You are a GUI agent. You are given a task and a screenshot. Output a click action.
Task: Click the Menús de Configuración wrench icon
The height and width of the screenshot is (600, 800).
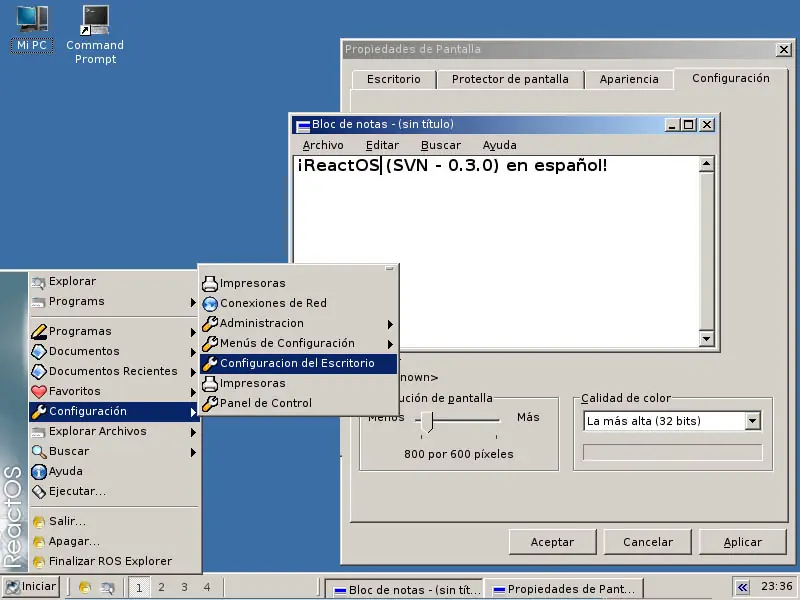(x=210, y=343)
